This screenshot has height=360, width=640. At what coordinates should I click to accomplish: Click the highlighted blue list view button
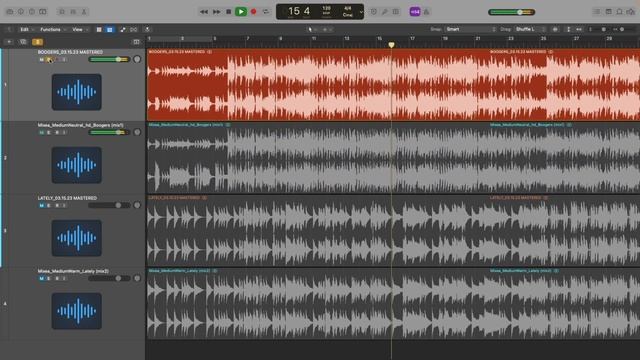coord(109,29)
